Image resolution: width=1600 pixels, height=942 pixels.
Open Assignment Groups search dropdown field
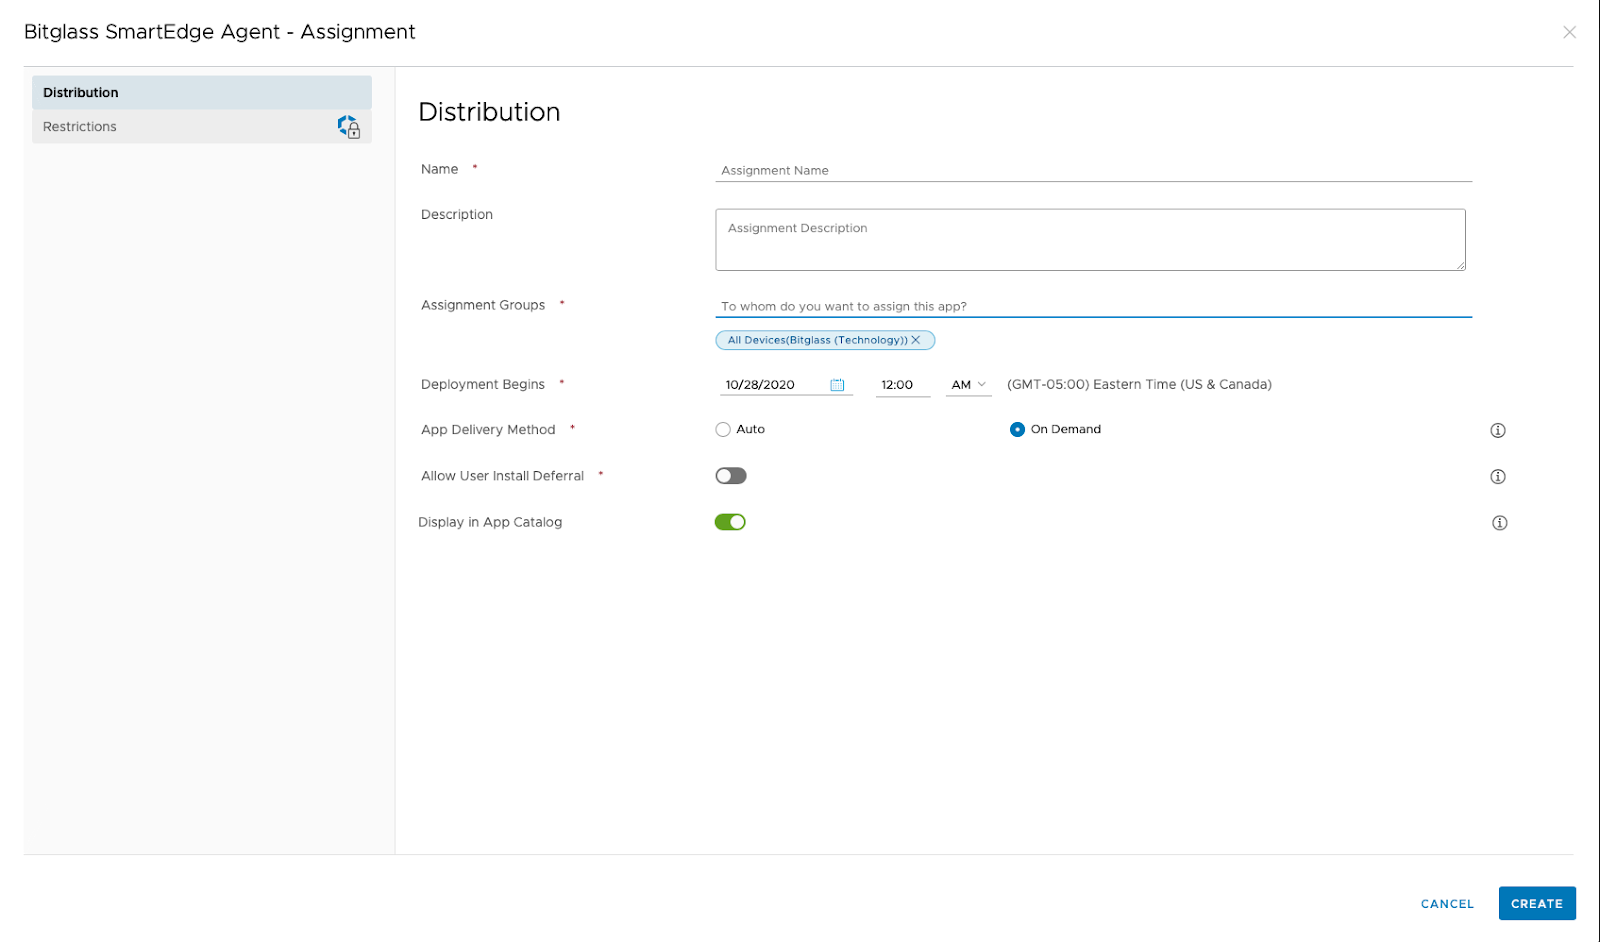[x=1093, y=307]
